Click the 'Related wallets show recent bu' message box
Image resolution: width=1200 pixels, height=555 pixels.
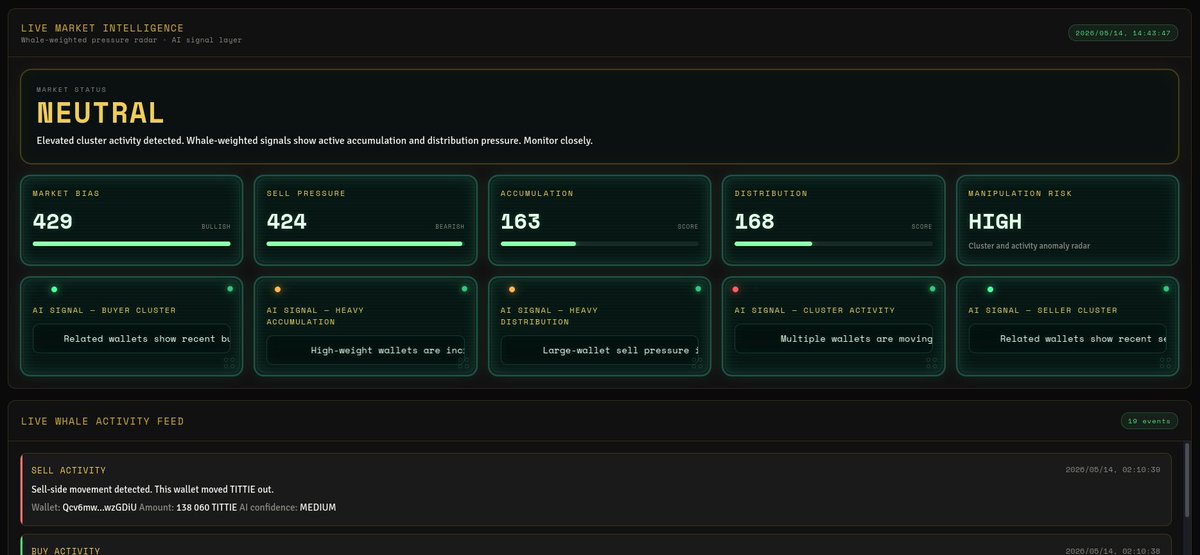click(x=132, y=338)
